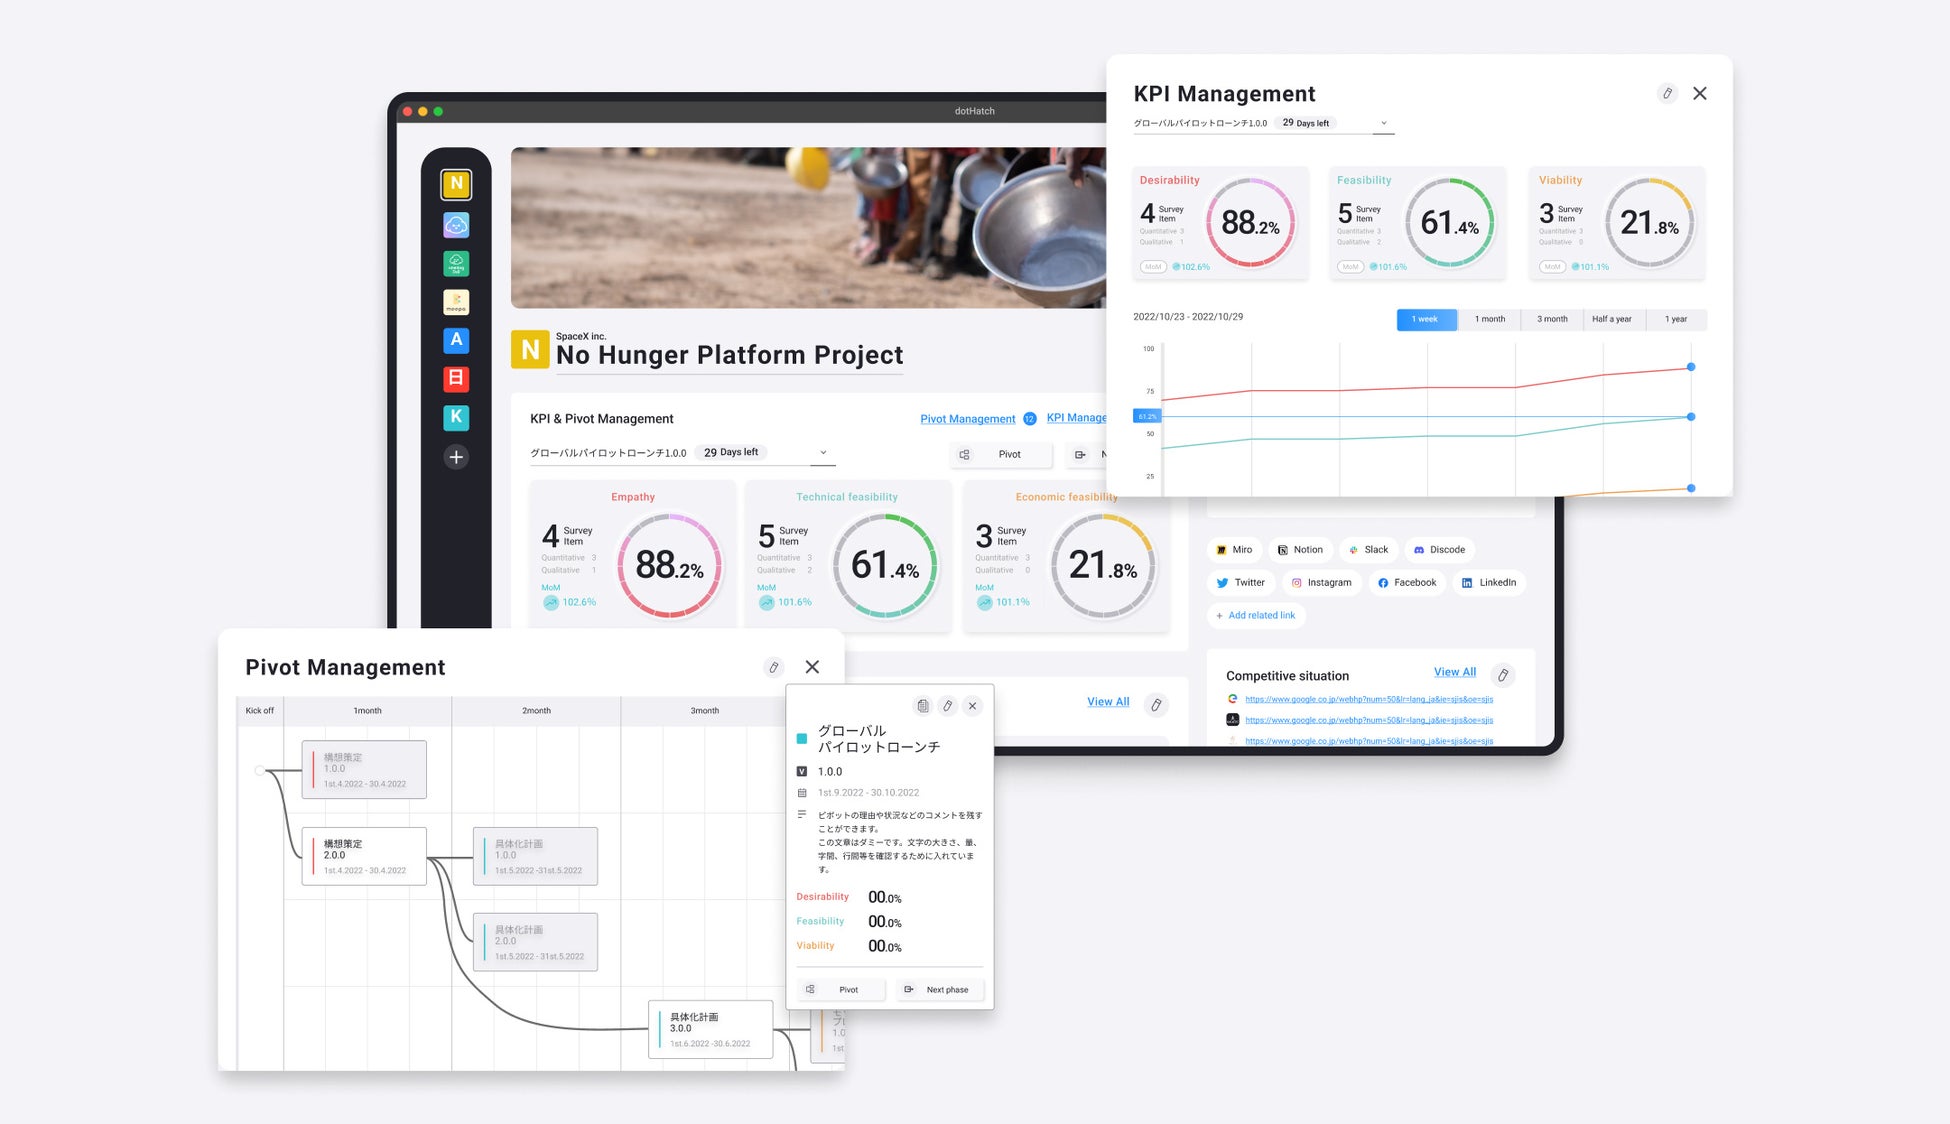Open the Pivot Management tab link

[967, 419]
